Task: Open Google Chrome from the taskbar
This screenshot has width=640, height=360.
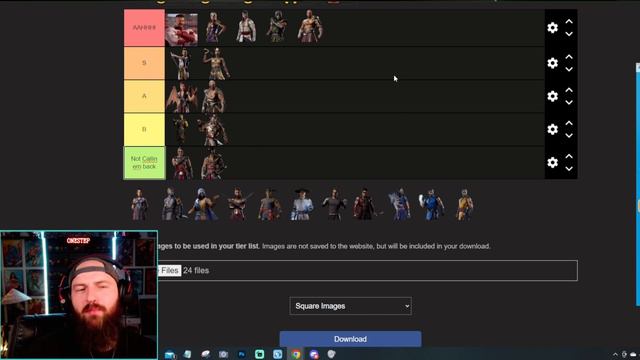Action: point(296,354)
